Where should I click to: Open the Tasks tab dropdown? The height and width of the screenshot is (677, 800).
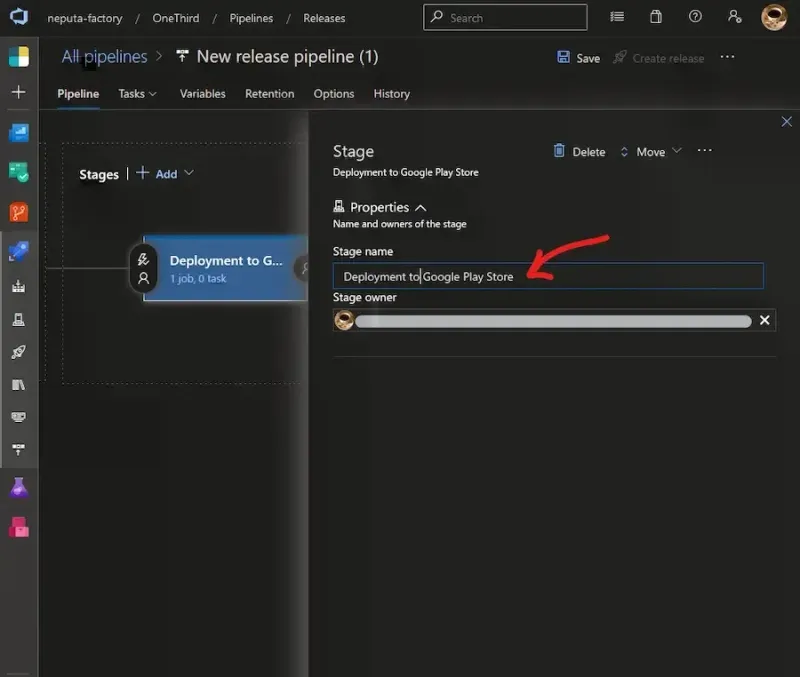(x=137, y=94)
